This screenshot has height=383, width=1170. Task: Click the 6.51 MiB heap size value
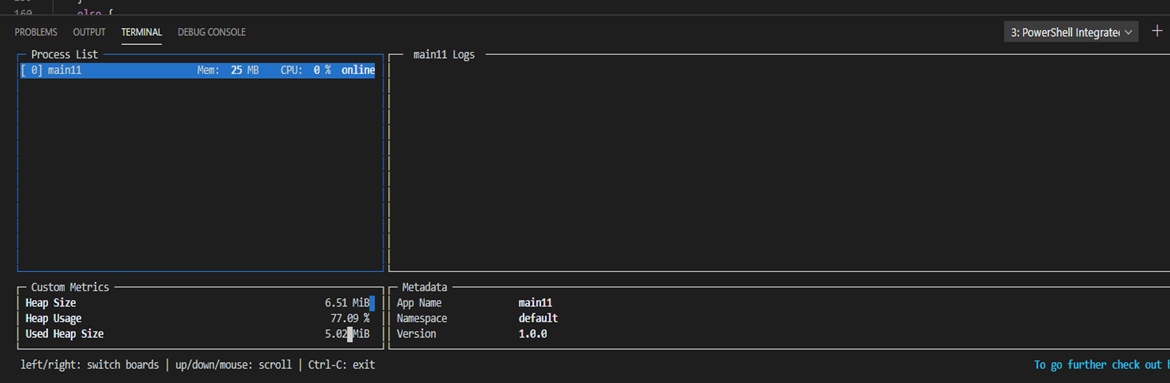tap(347, 303)
